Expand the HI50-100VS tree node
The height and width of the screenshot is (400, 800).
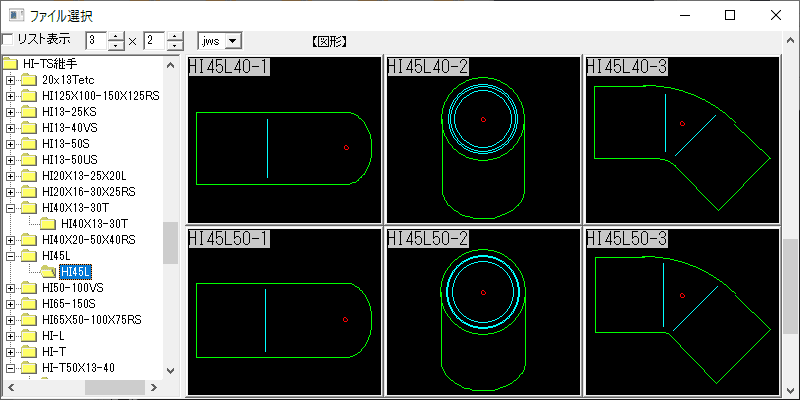click(x=11, y=288)
